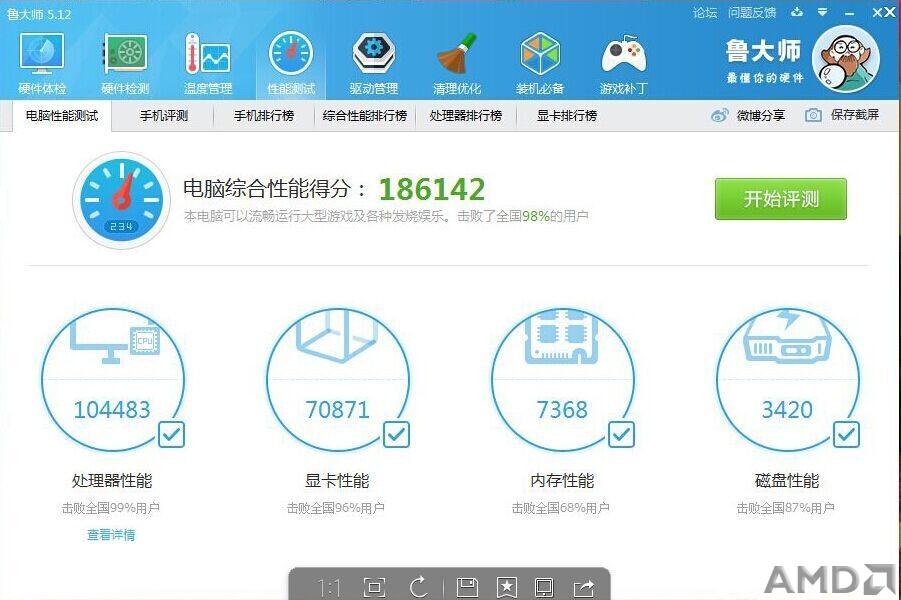
Task: Switch to 综合性能排行榜 tab
Action: (365, 116)
